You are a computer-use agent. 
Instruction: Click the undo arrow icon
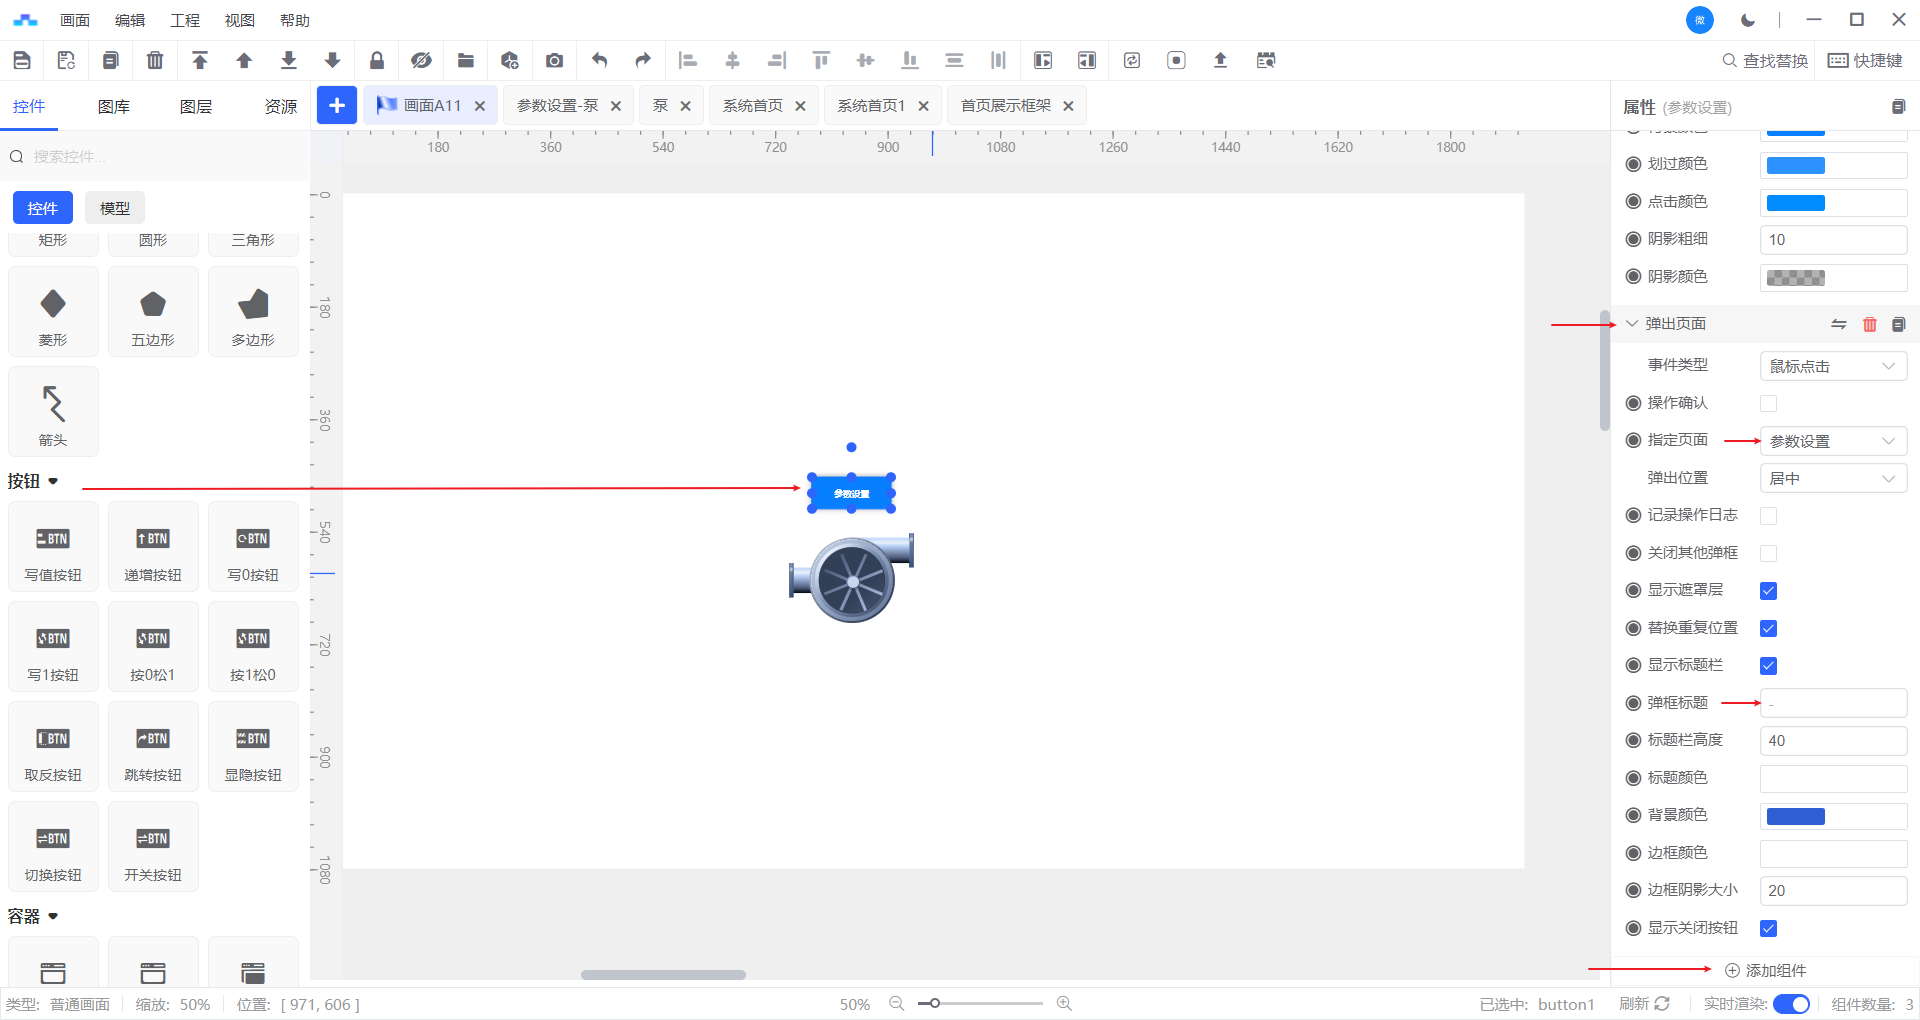[599, 61]
